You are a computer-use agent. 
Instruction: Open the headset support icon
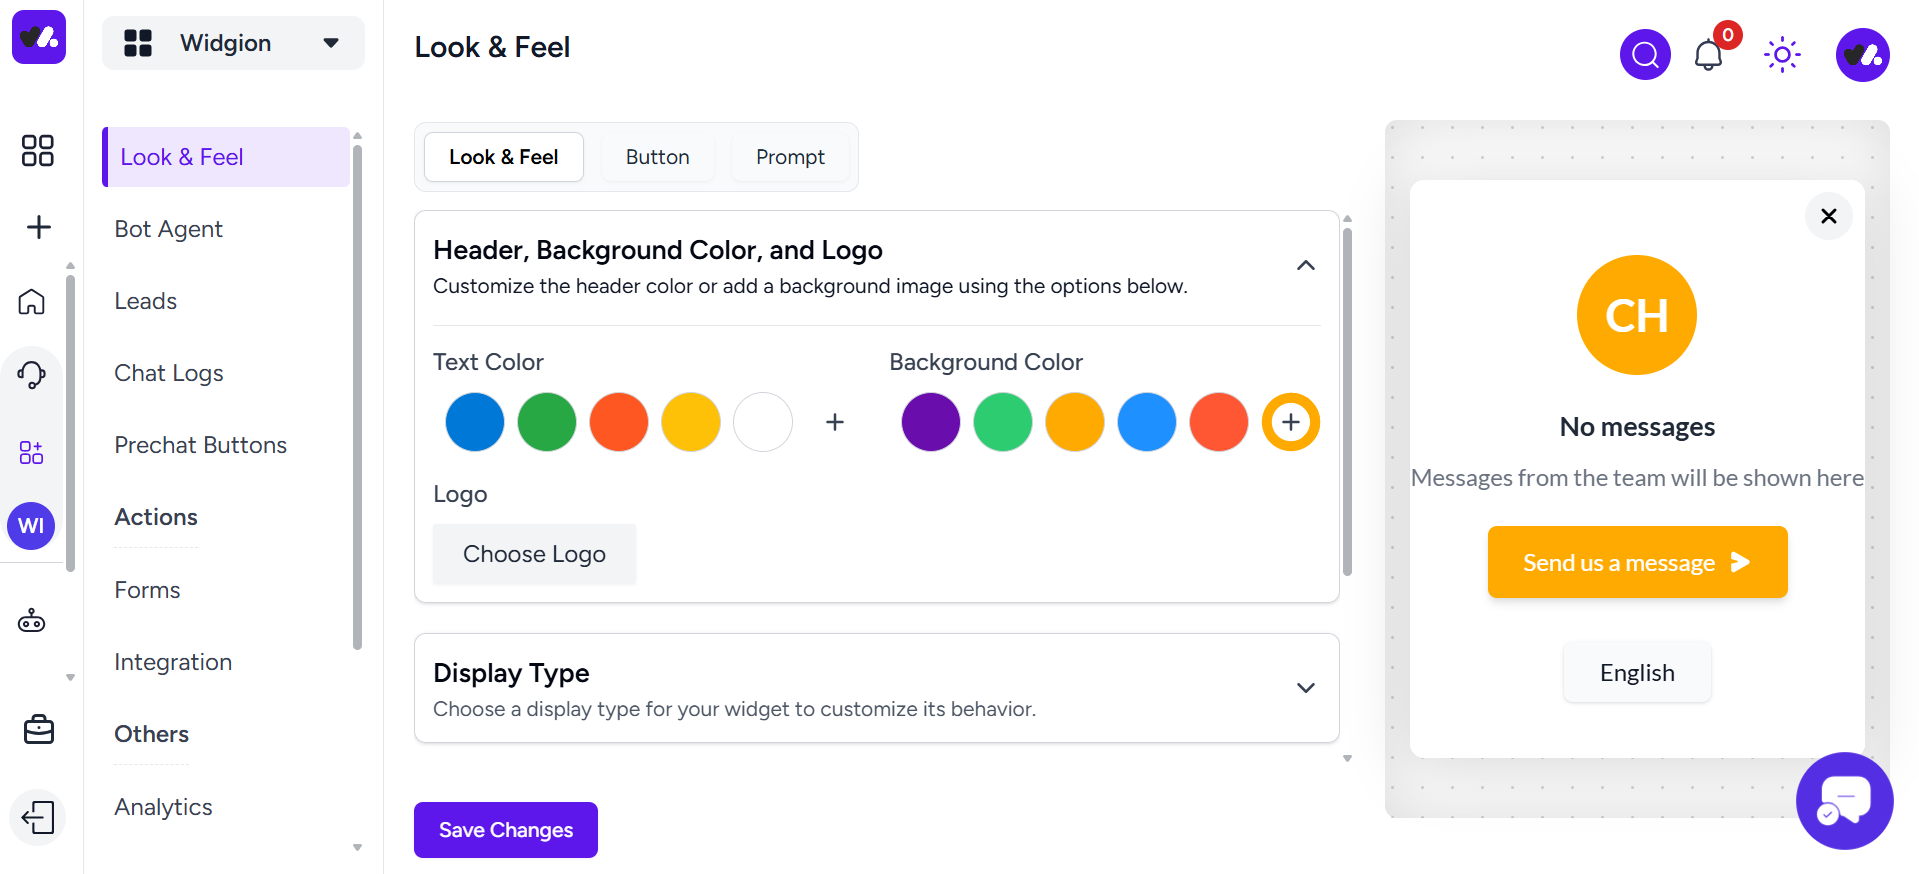pyautogui.click(x=32, y=375)
